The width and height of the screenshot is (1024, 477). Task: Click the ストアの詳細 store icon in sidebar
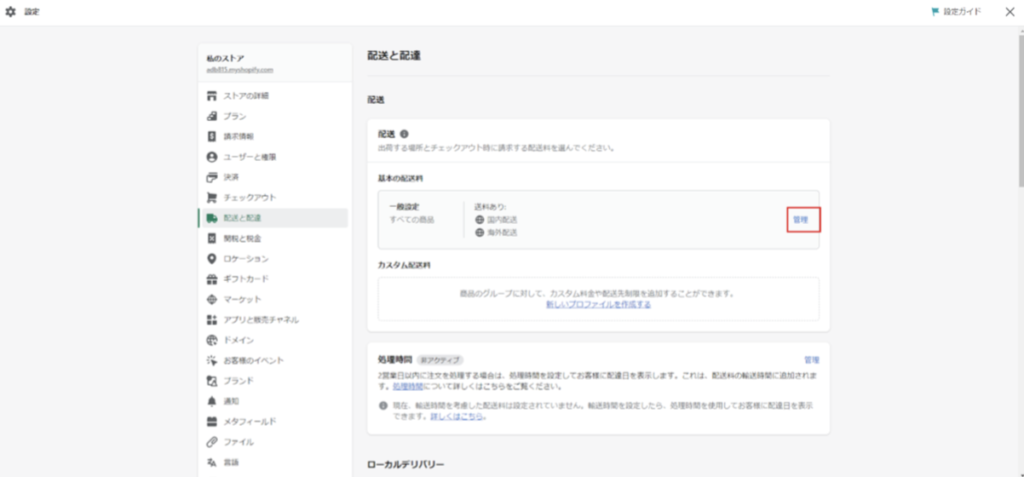tap(211, 96)
